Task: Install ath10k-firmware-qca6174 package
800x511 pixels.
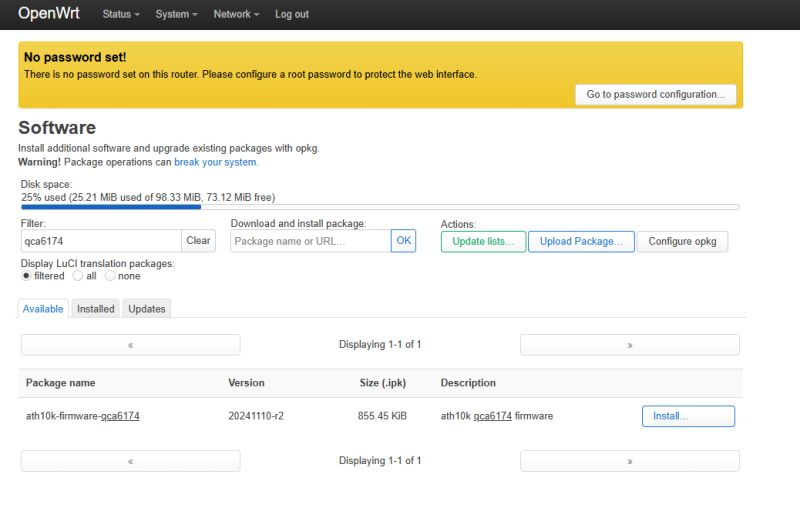Action: point(688,416)
